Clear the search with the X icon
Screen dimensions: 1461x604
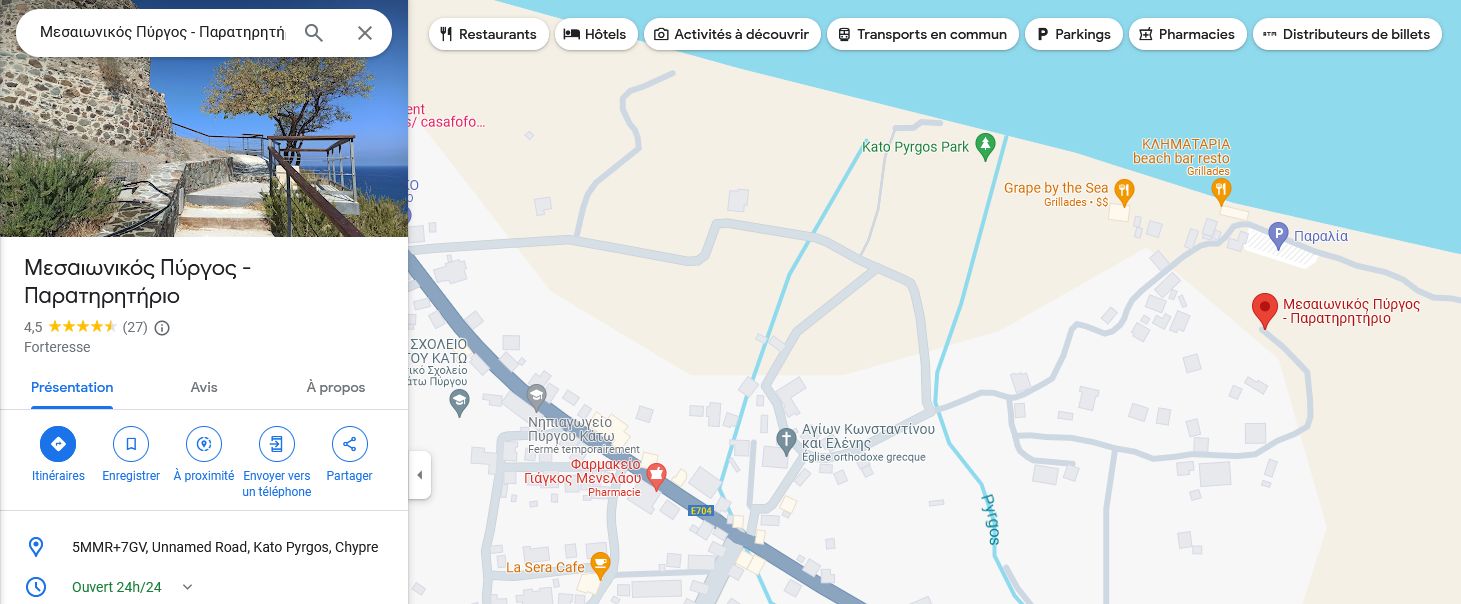365,33
